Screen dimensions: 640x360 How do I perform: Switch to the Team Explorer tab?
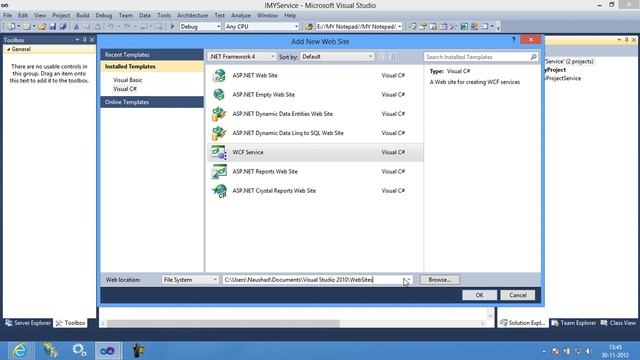pos(573,323)
